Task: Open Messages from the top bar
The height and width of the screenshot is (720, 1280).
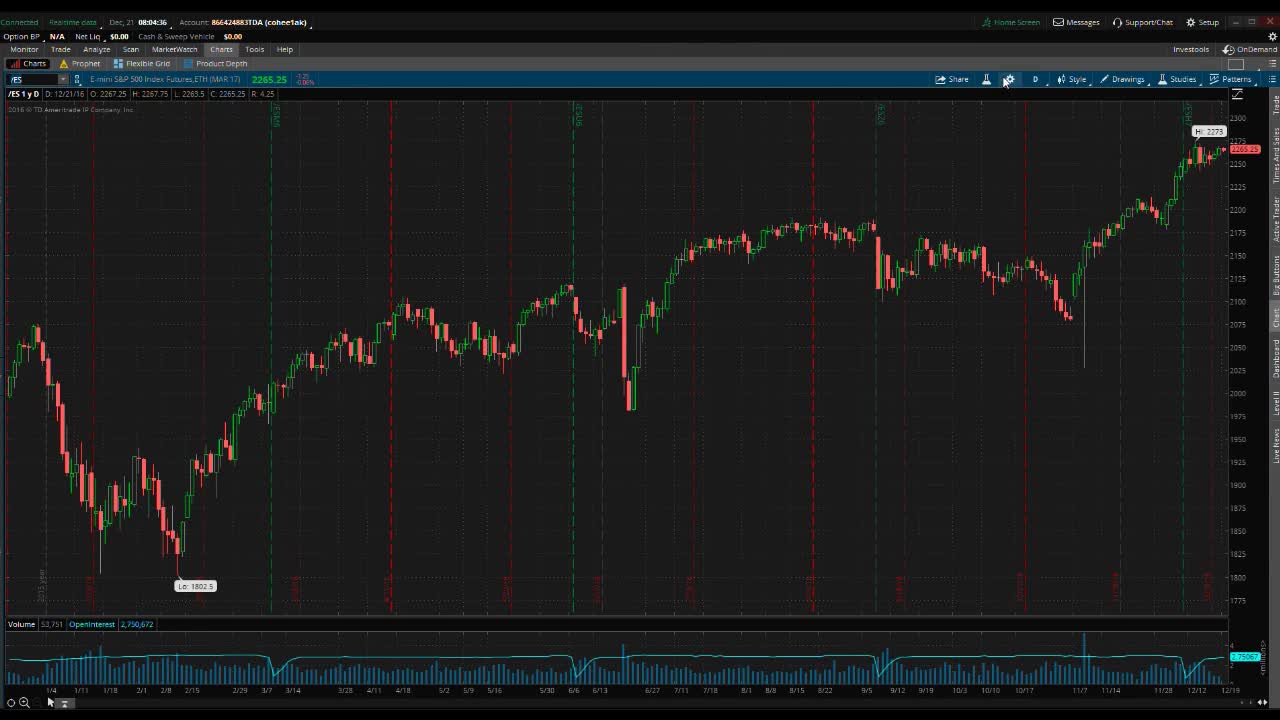Action: (x=1076, y=22)
